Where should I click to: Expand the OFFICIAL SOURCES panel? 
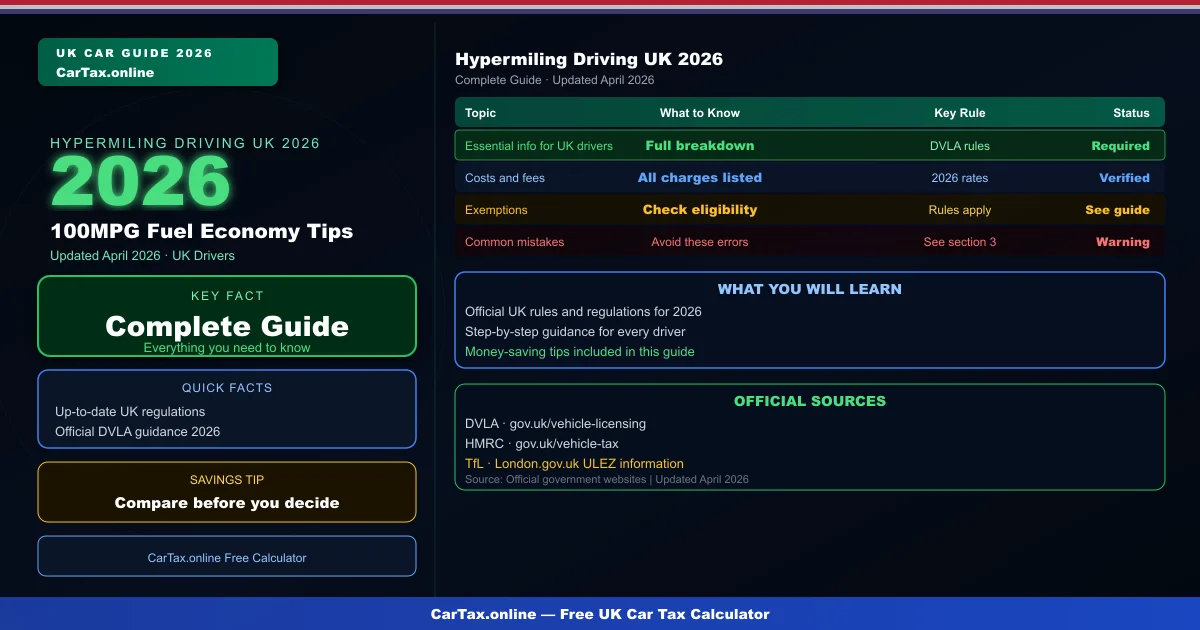[810, 435]
